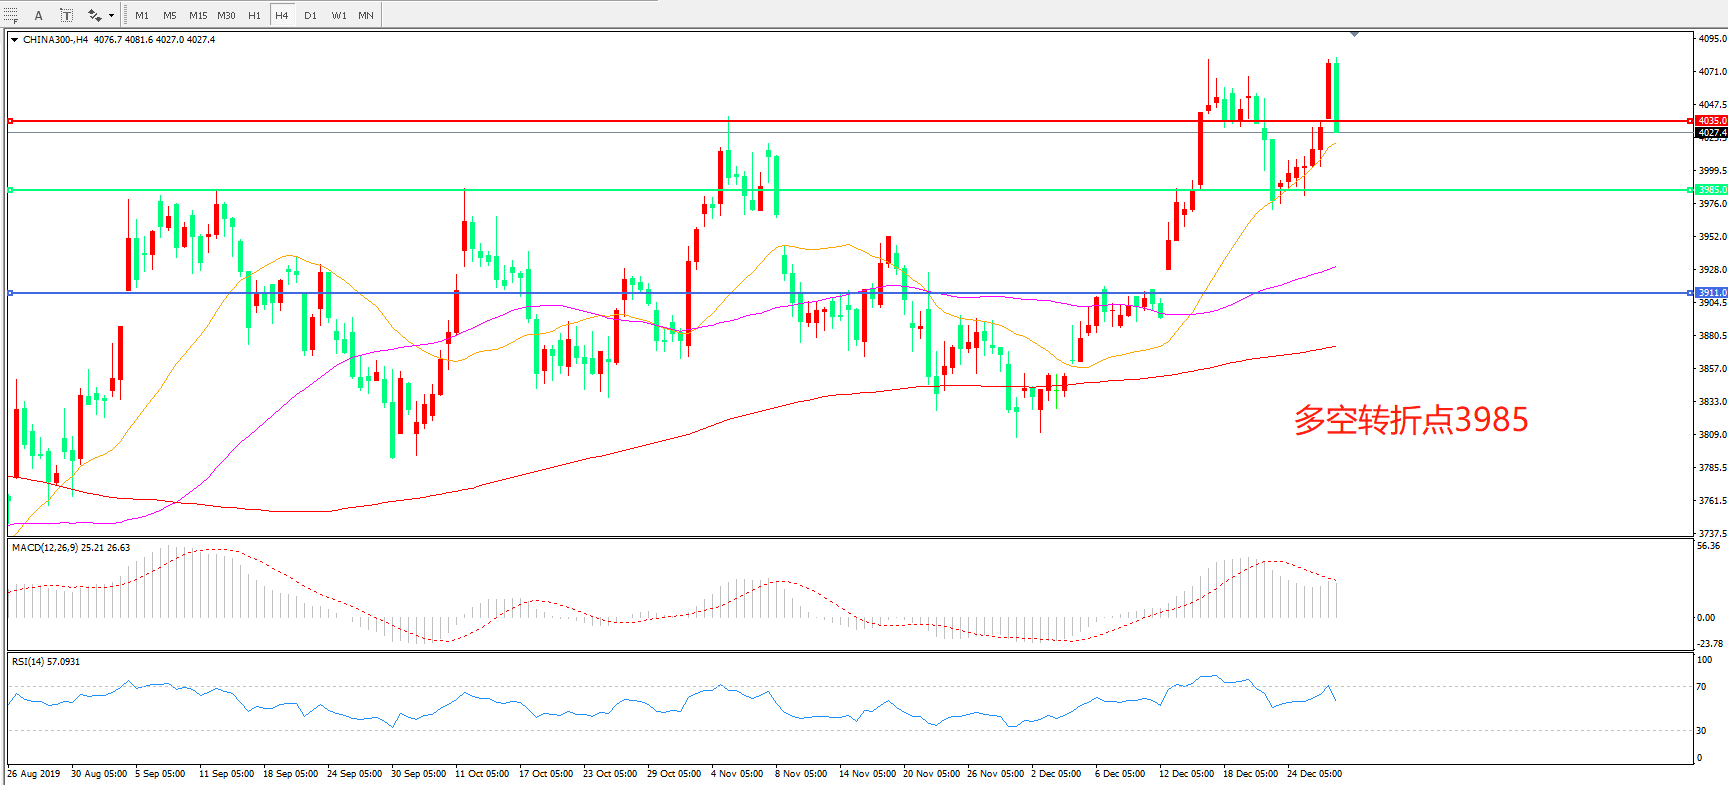Switch to M15 timeframe

pyautogui.click(x=198, y=15)
